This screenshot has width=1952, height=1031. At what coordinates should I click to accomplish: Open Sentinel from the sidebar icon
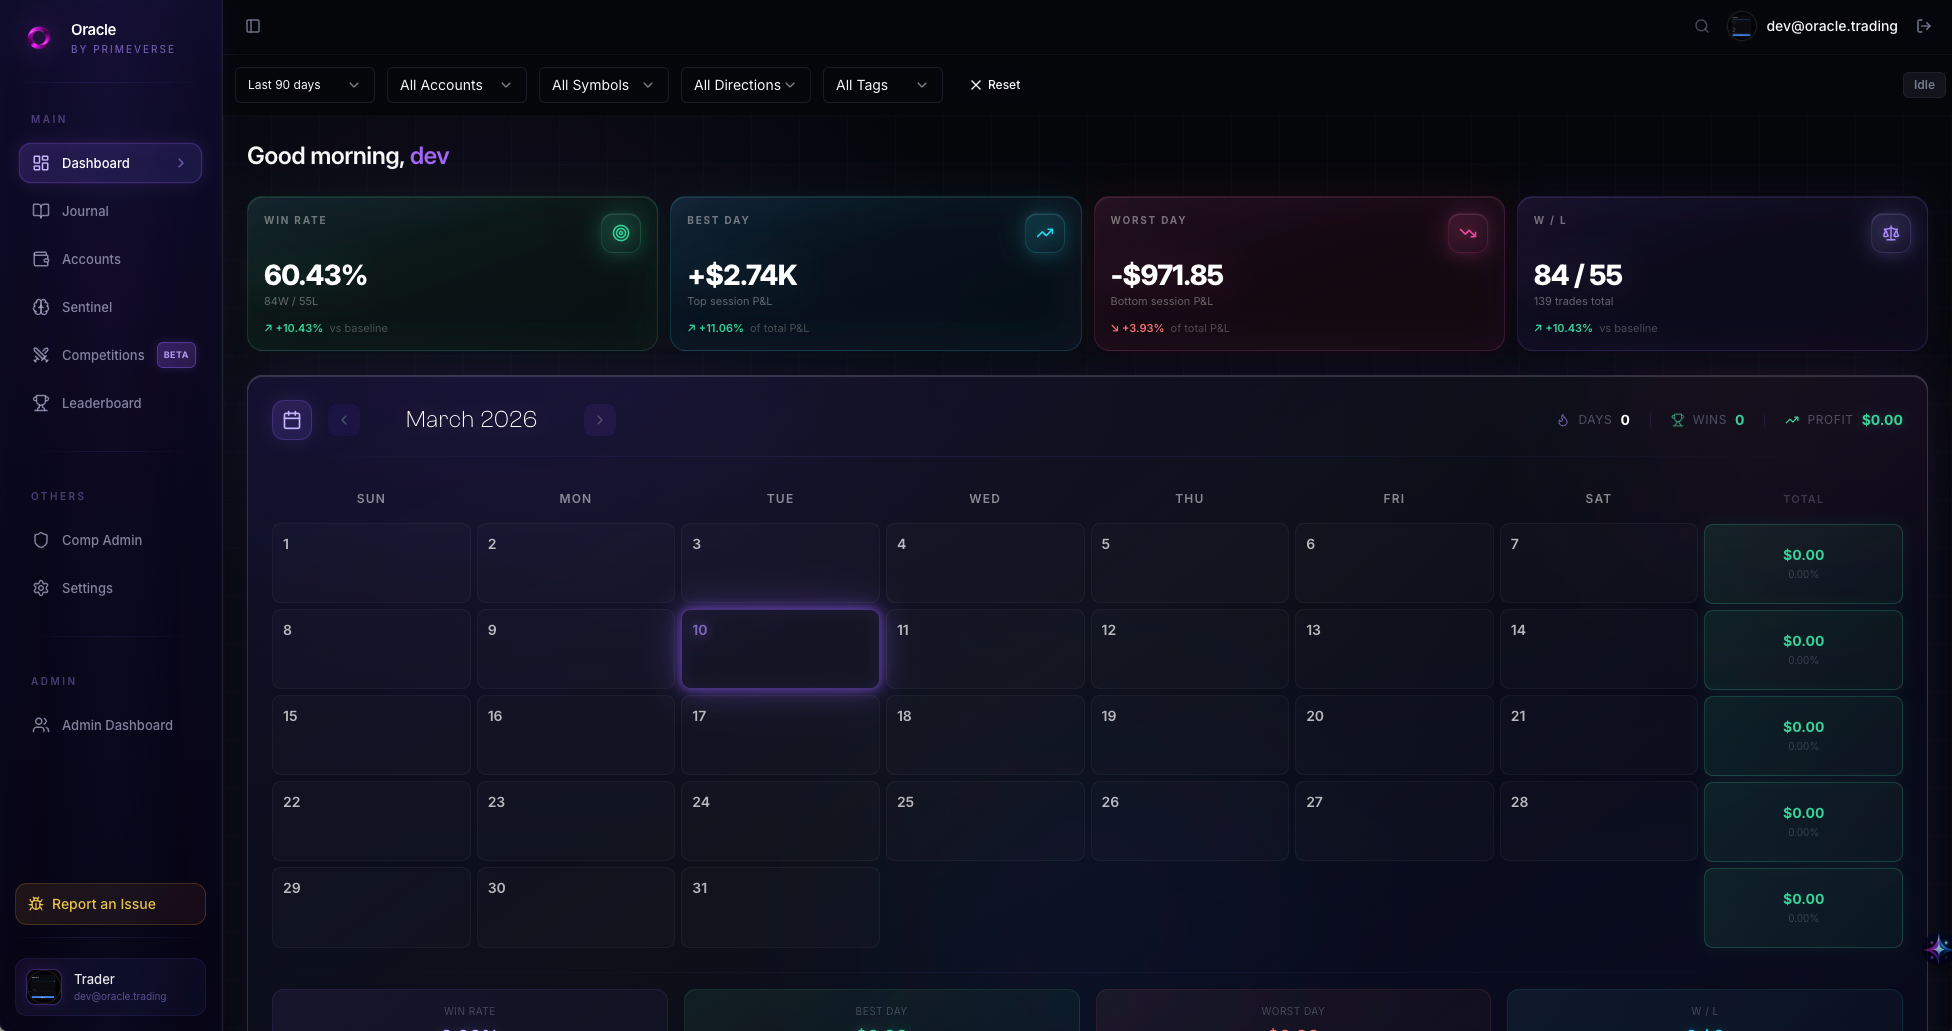tap(41, 307)
